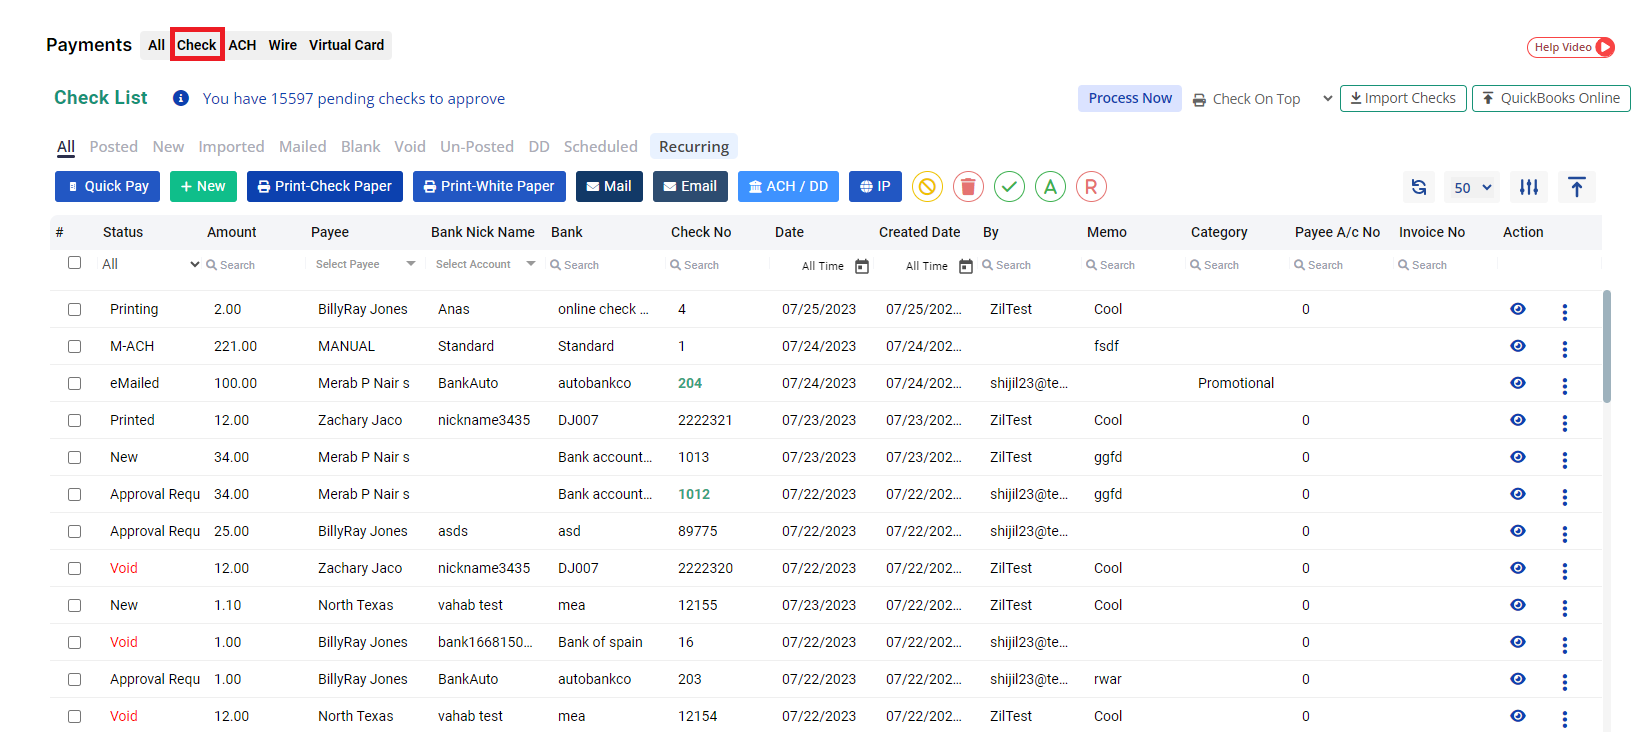1641x732 pixels.
Task: Click the Help Video play icon
Action: click(x=1604, y=47)
